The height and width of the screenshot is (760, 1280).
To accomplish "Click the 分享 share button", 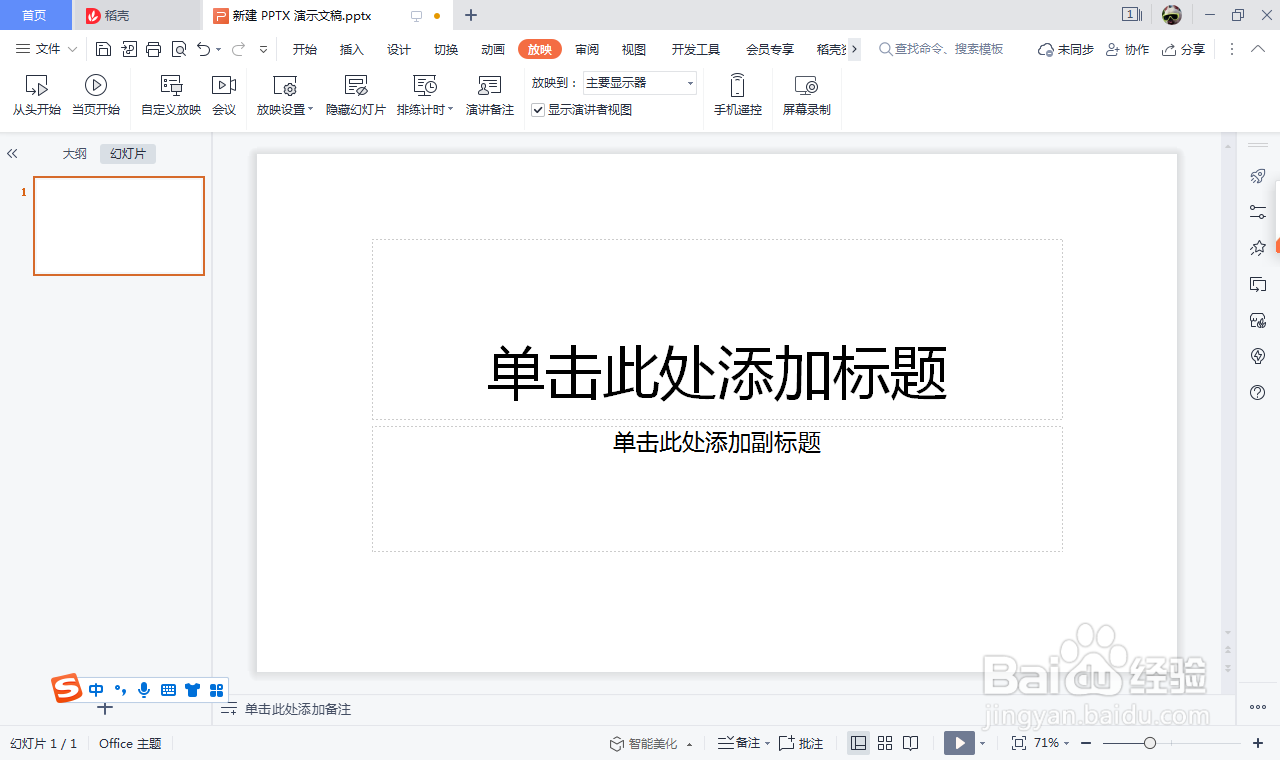I will click(x=1183, y=48).
